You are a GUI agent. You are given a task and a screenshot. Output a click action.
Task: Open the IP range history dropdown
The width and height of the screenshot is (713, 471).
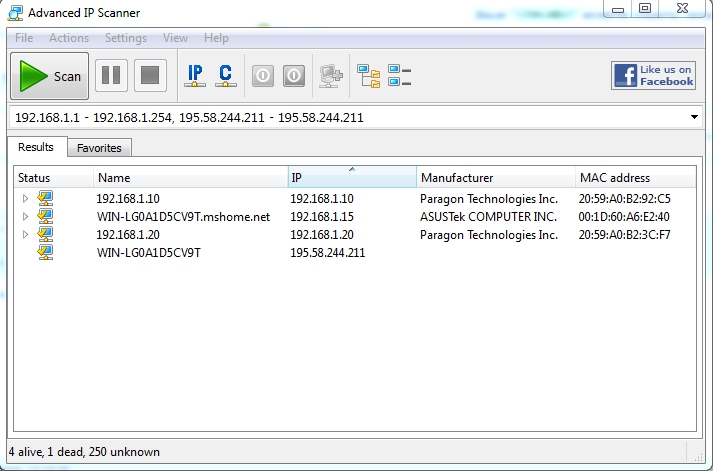tap(694, 117)
